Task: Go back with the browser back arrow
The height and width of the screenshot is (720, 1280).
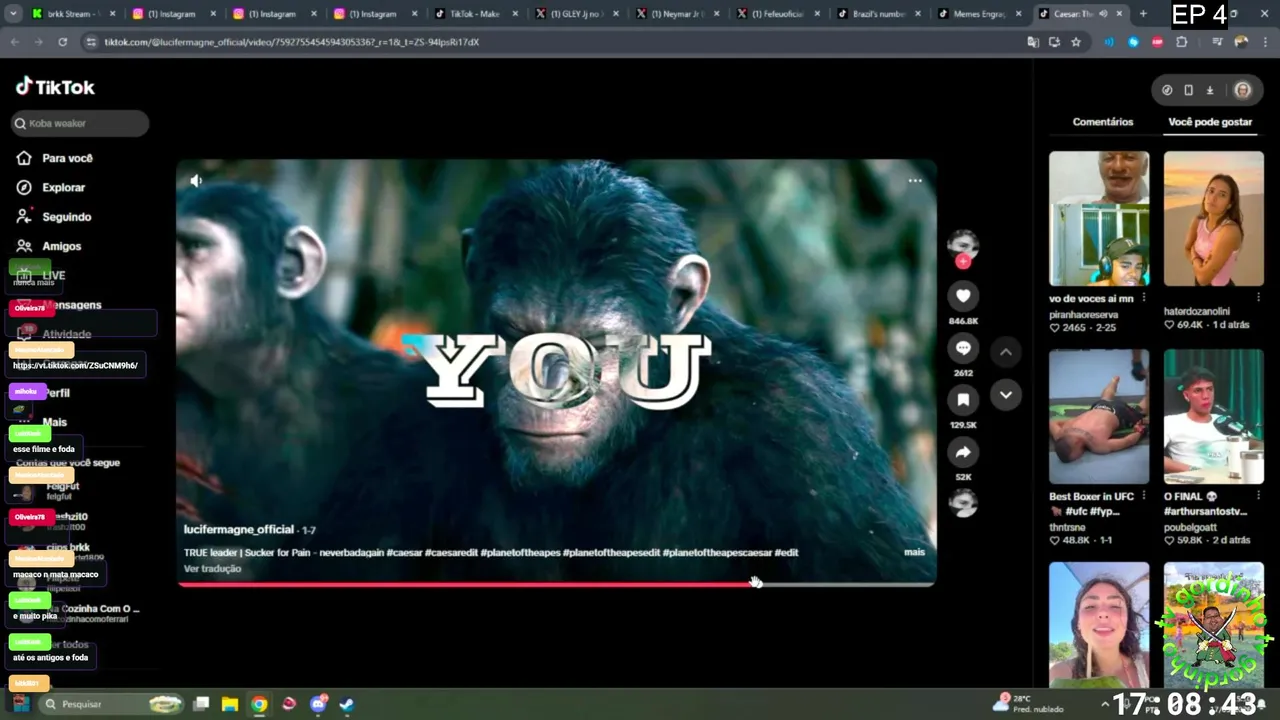Action: [x=15, y=42]
